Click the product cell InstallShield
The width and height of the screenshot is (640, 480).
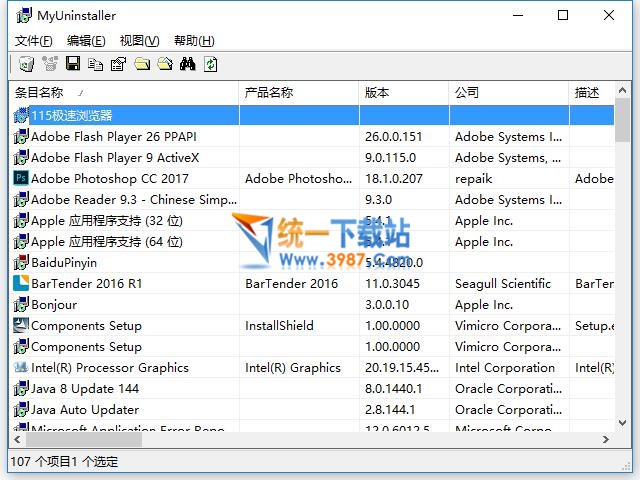tap(280, 325)
